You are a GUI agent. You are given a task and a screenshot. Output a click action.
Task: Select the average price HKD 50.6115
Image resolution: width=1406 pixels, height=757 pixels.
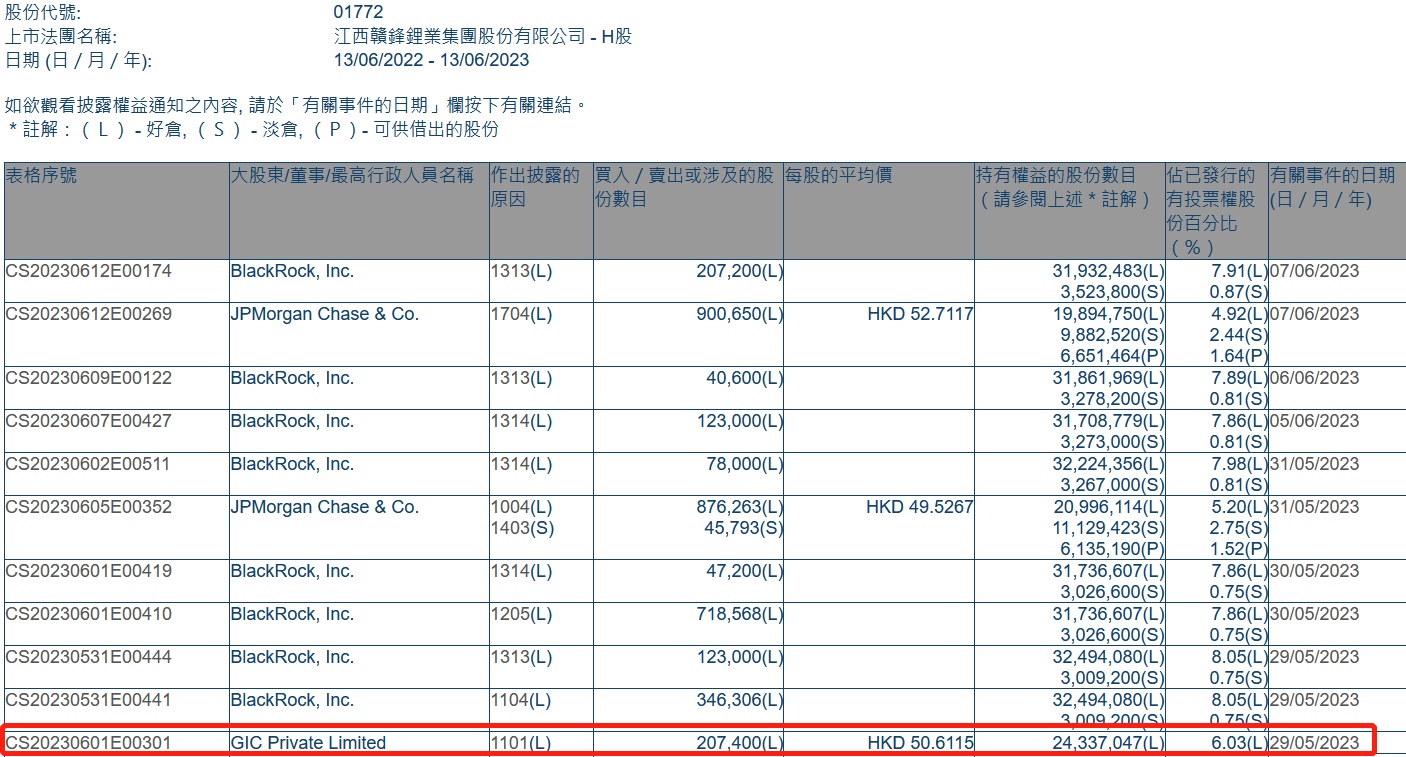(x=920, y=742)
